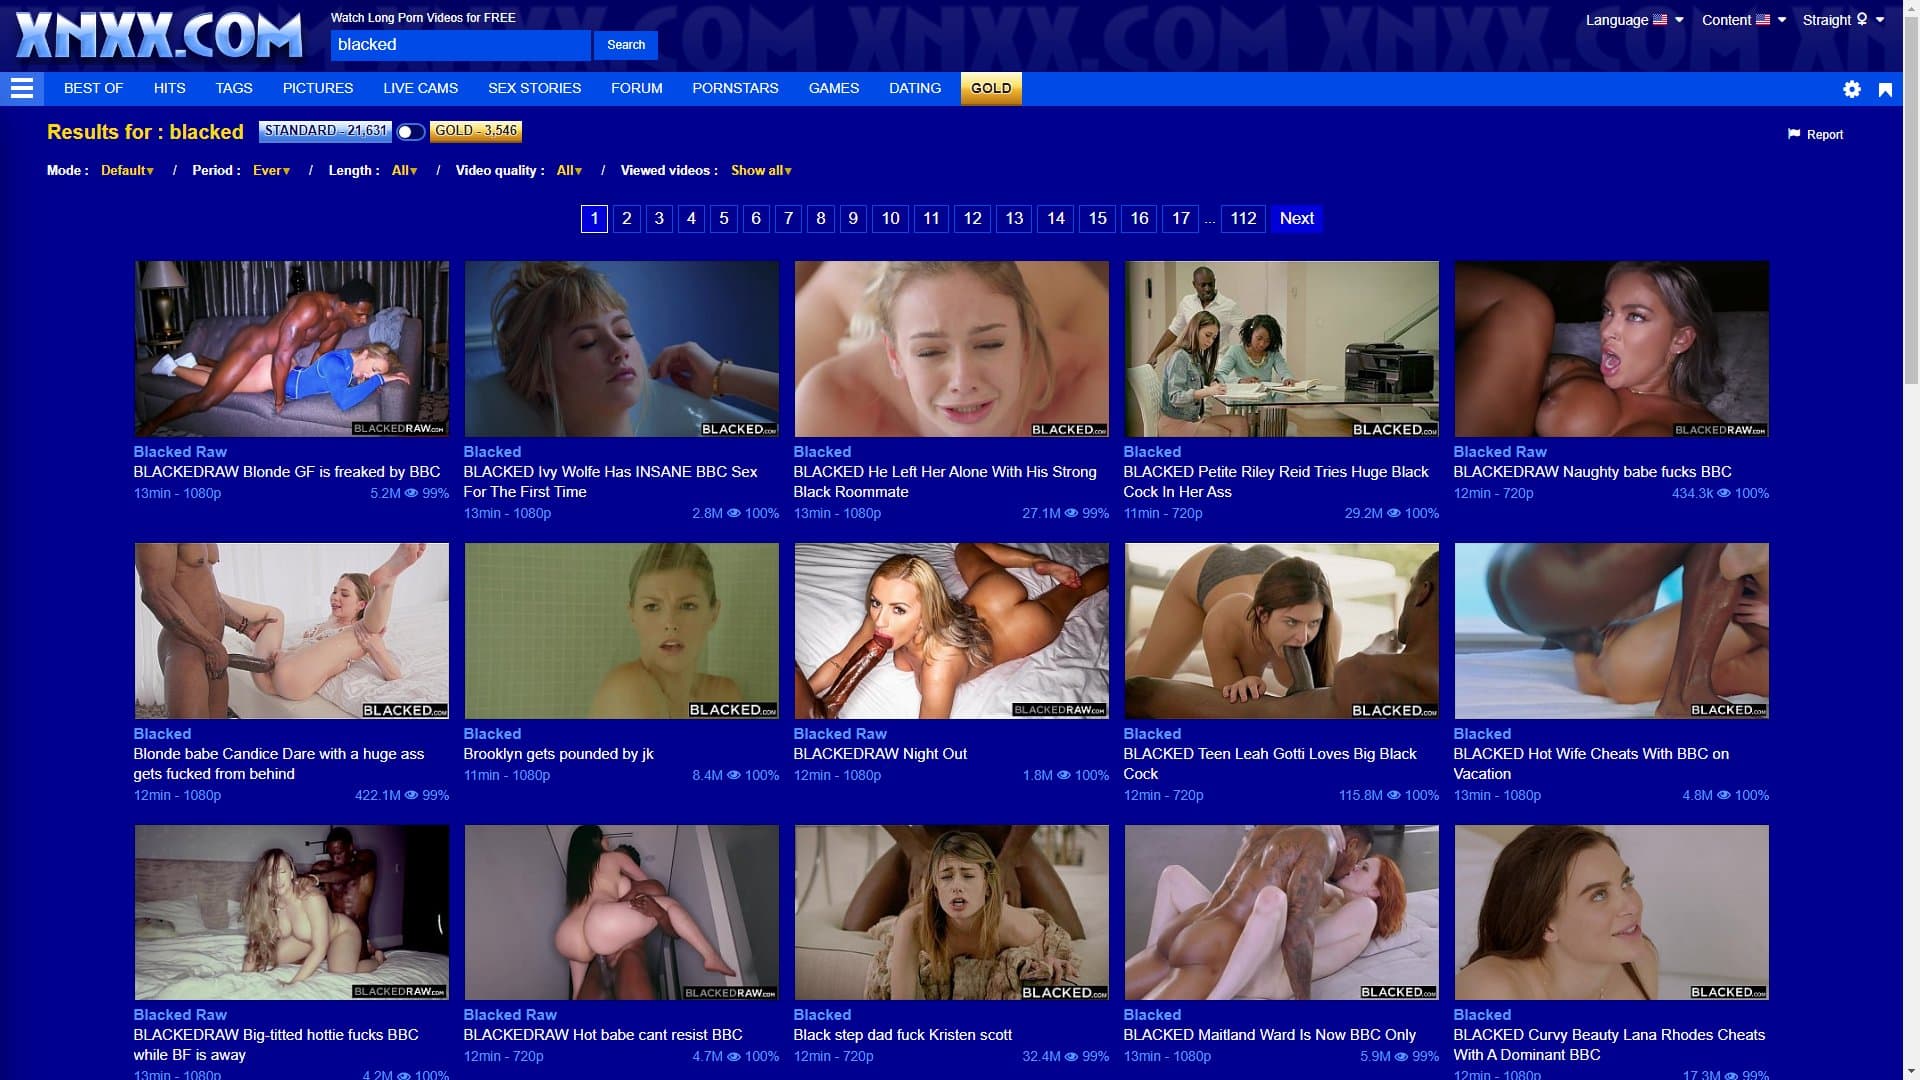Open the SEX STORIES section
1920x1080 pixels.
pyautogui.click(x=534, y=88)
